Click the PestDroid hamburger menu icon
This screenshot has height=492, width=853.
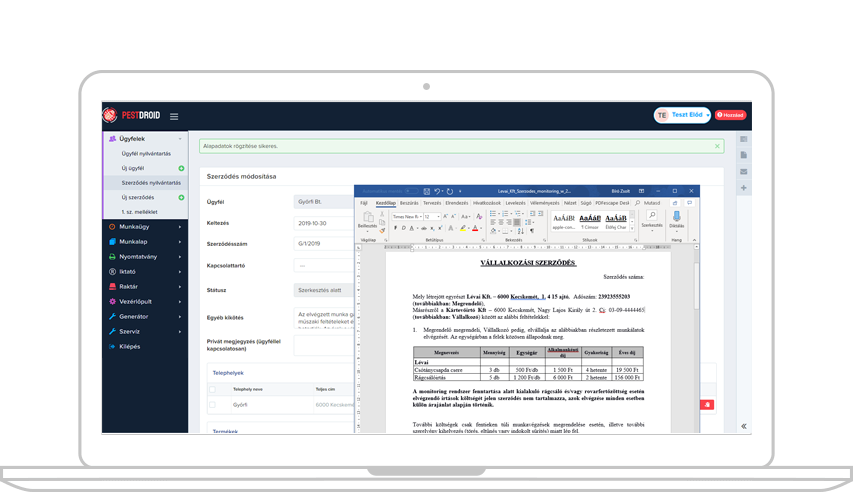(174, 116)
